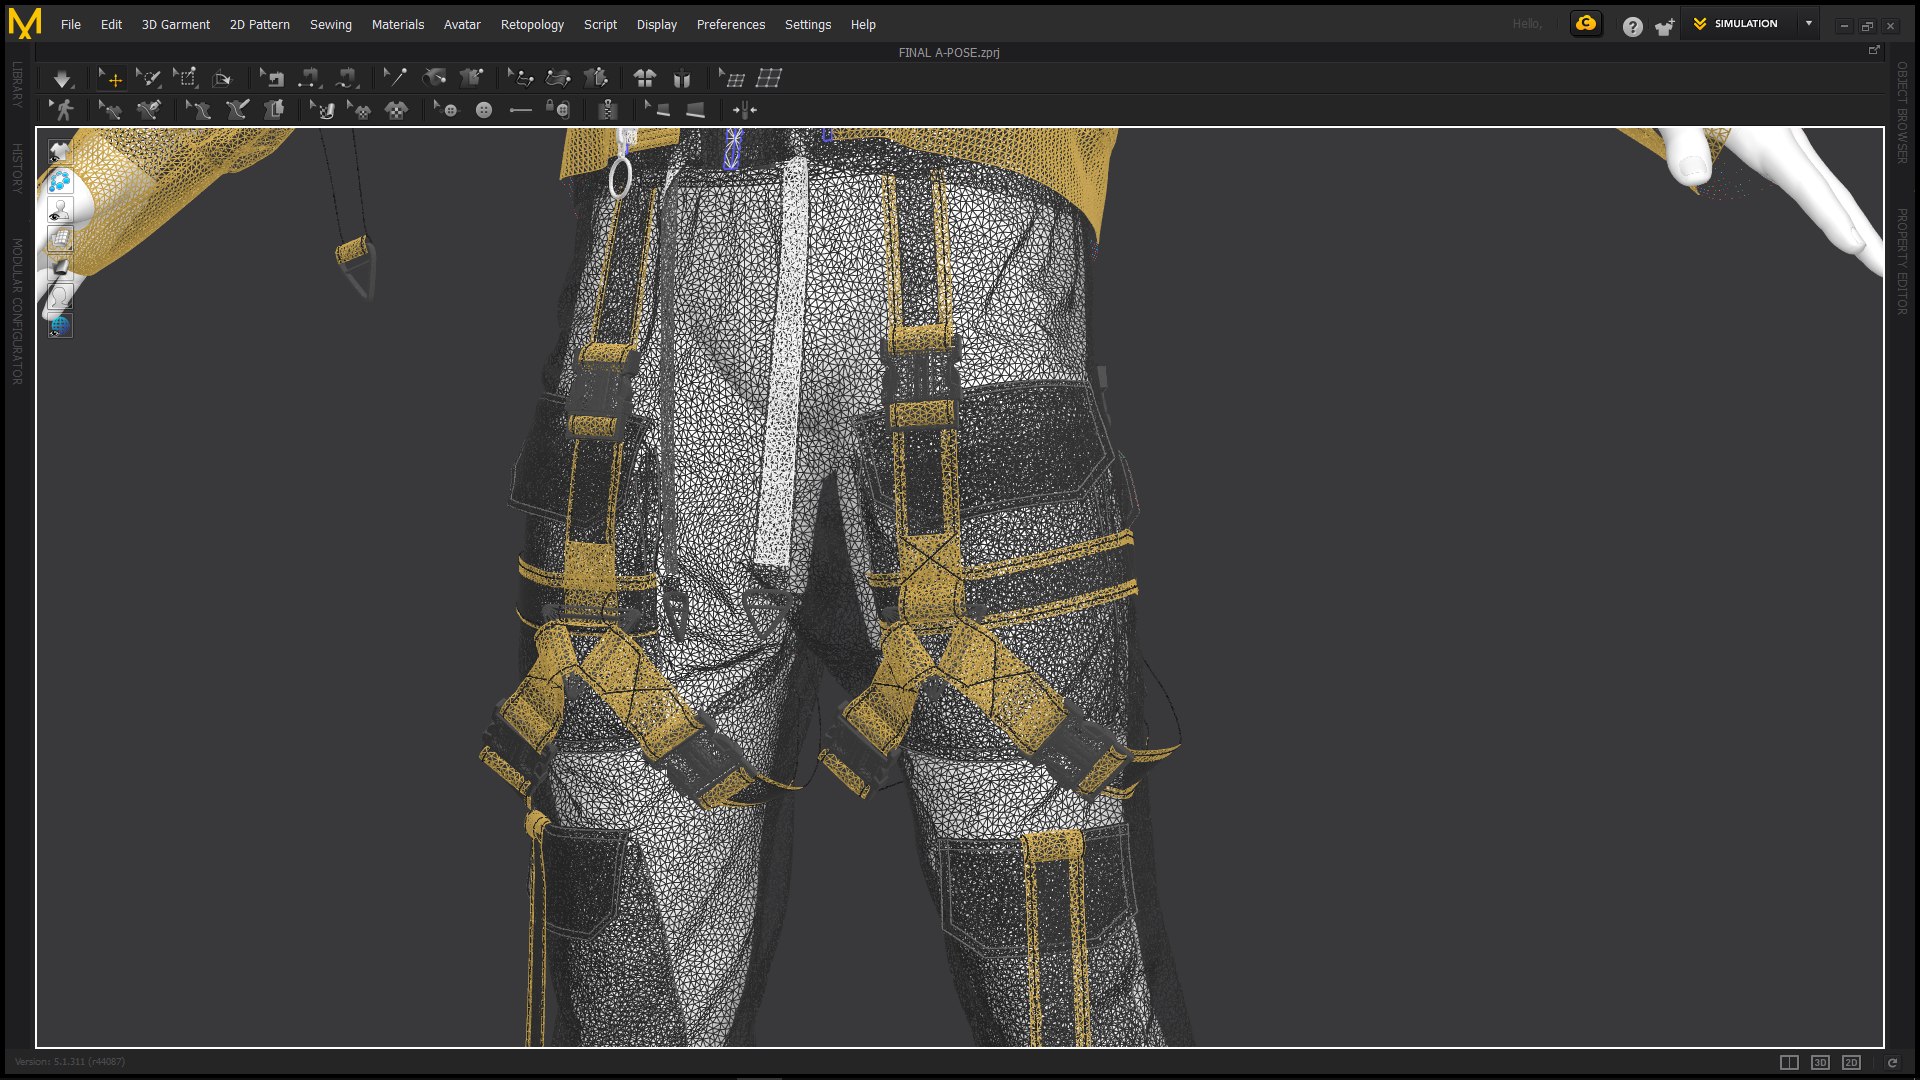Expand the HISTORY side panel
Viewport: 1920px width, 1080px height.
click(x=17, y=168)
